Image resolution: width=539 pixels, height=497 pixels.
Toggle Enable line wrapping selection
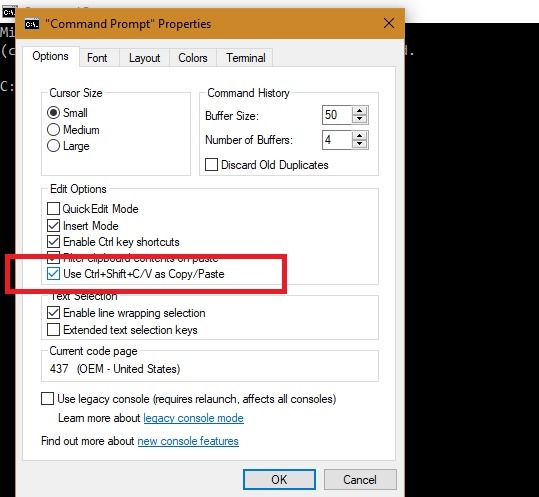[x=53, y=312]
